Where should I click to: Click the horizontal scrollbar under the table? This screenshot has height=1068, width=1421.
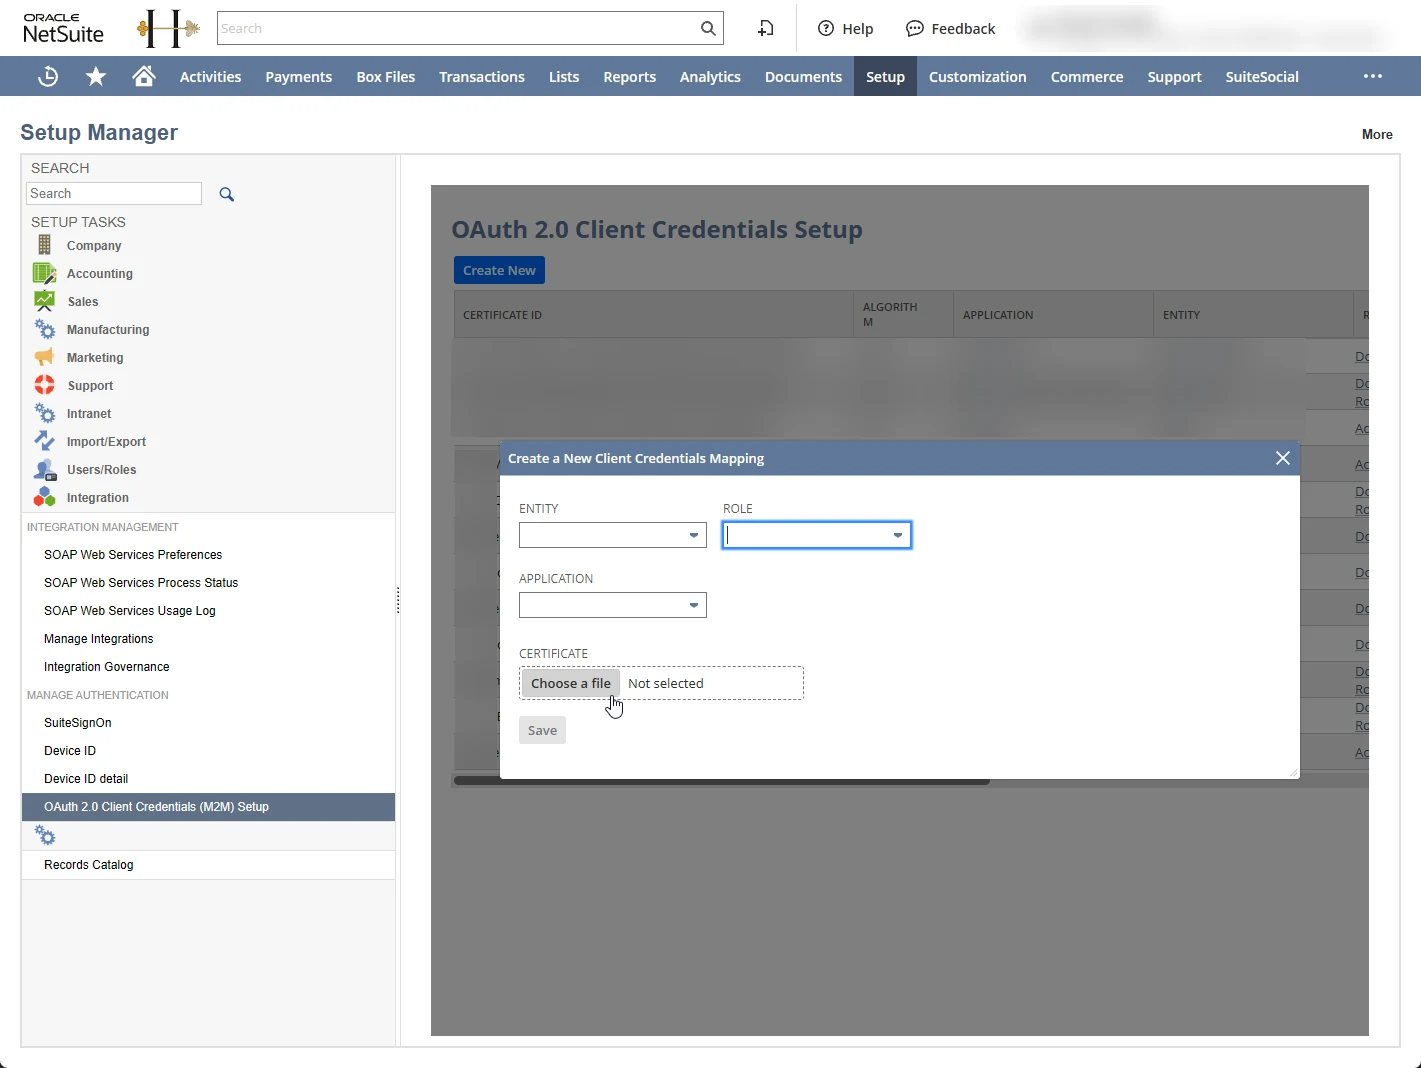point(721,781)
